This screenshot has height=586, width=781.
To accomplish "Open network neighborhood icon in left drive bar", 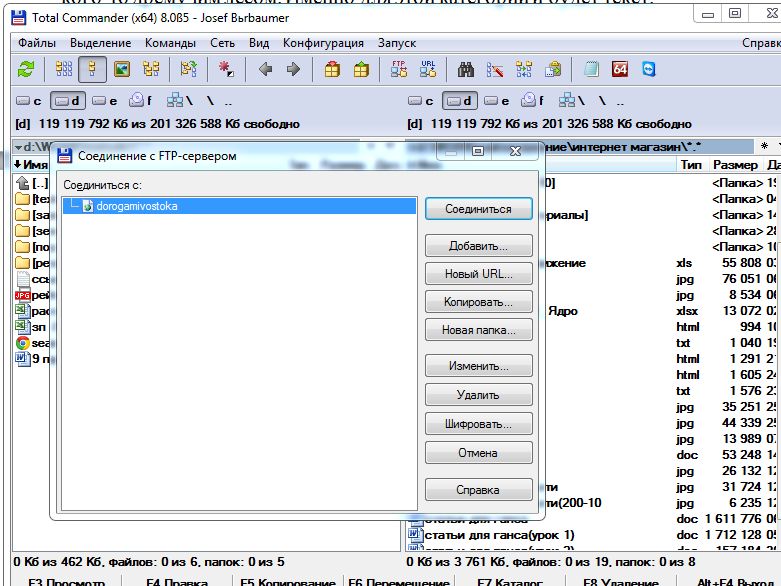I will click(x=180, y=101).
